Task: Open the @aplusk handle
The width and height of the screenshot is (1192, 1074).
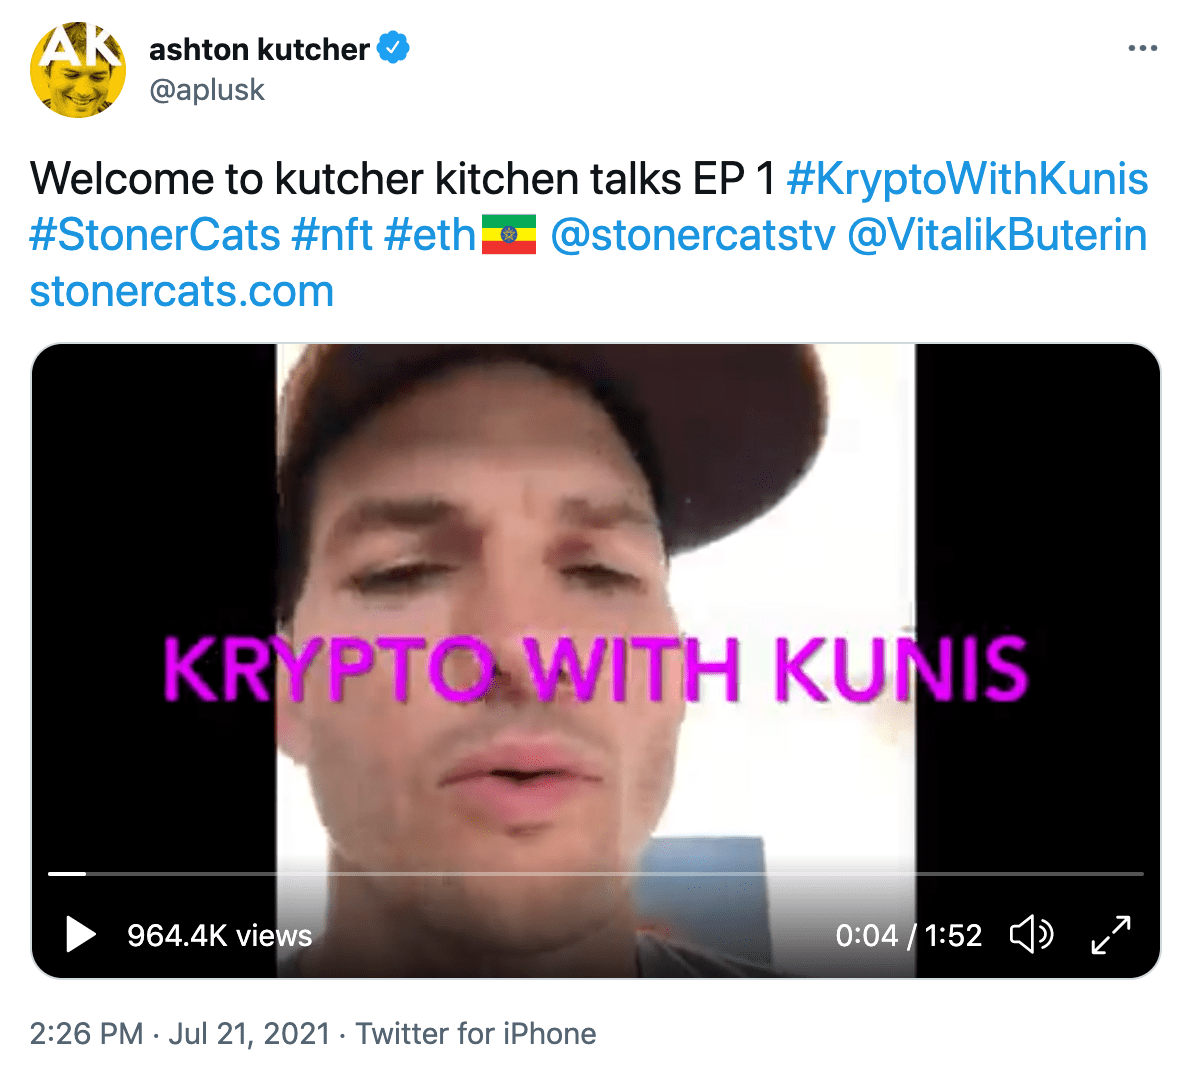Action: point(207,90)
